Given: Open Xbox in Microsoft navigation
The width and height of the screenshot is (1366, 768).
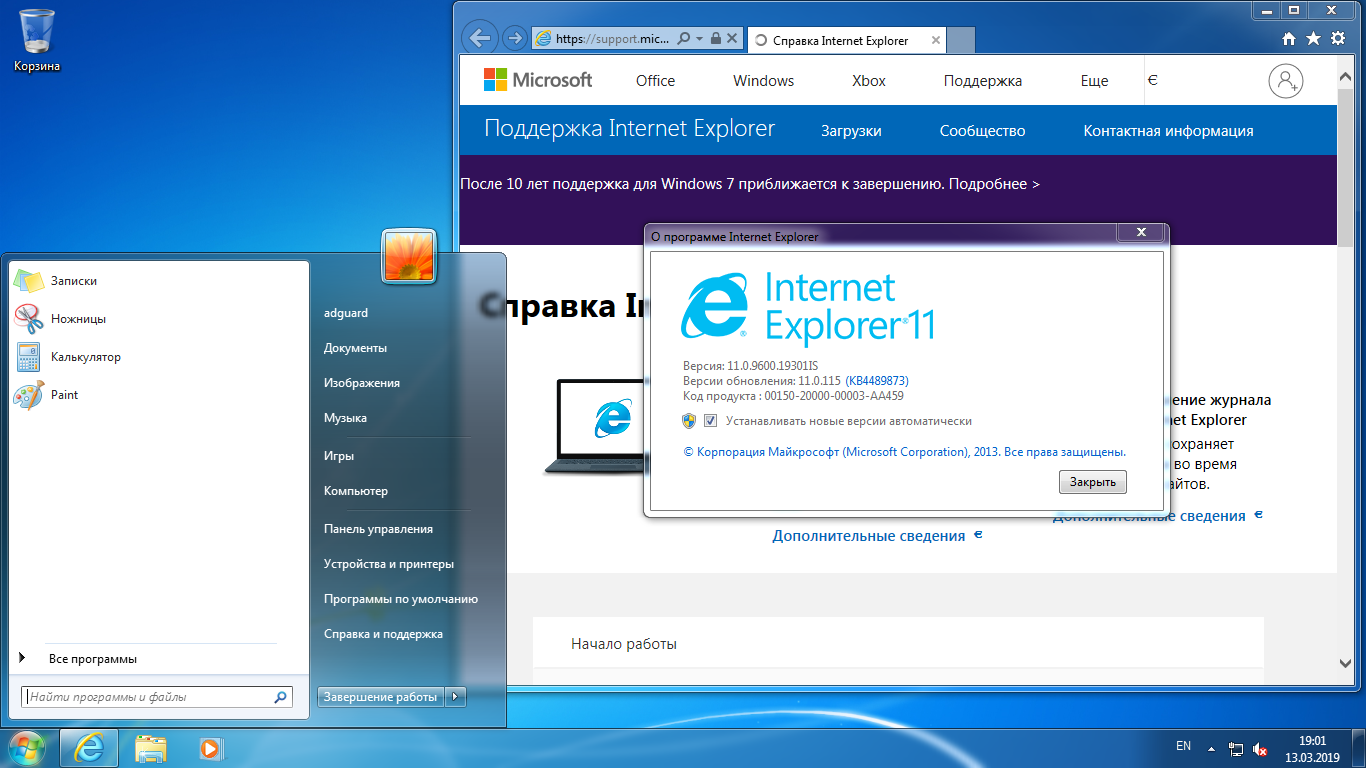Looking at the screenshot, I should [x=869, y=81].
